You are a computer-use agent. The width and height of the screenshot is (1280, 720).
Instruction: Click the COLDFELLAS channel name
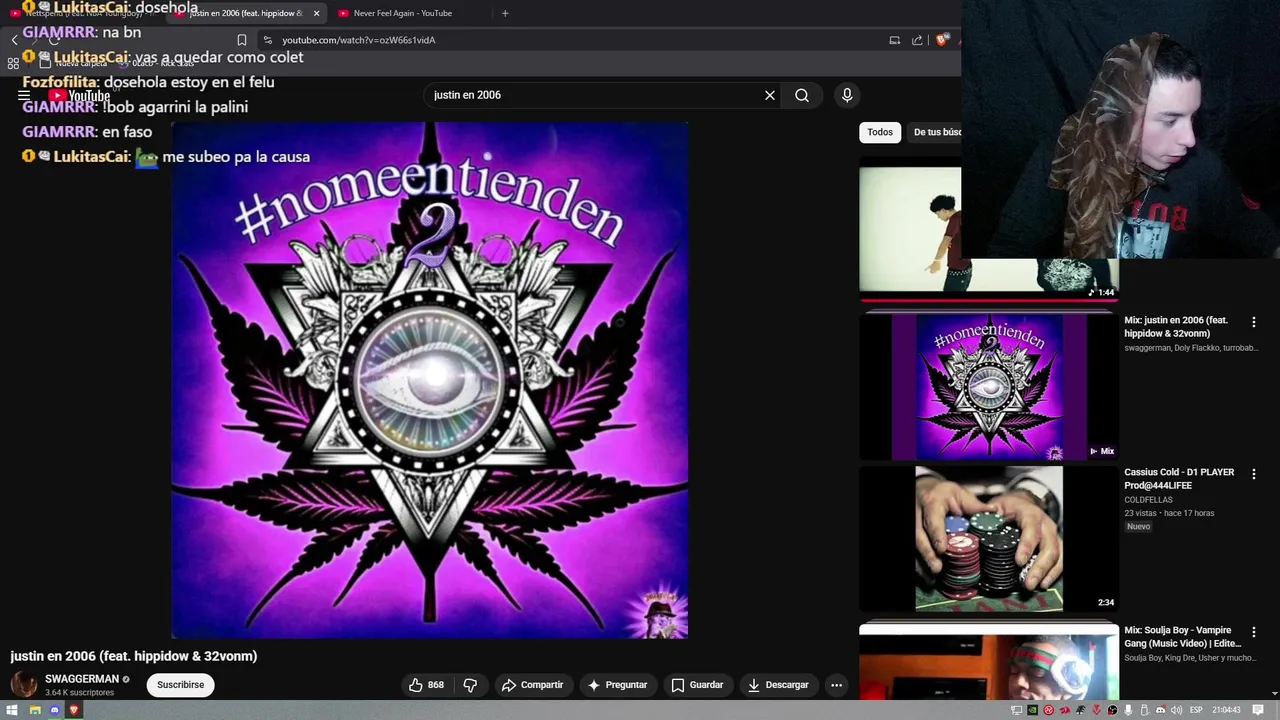[1148, 500]
